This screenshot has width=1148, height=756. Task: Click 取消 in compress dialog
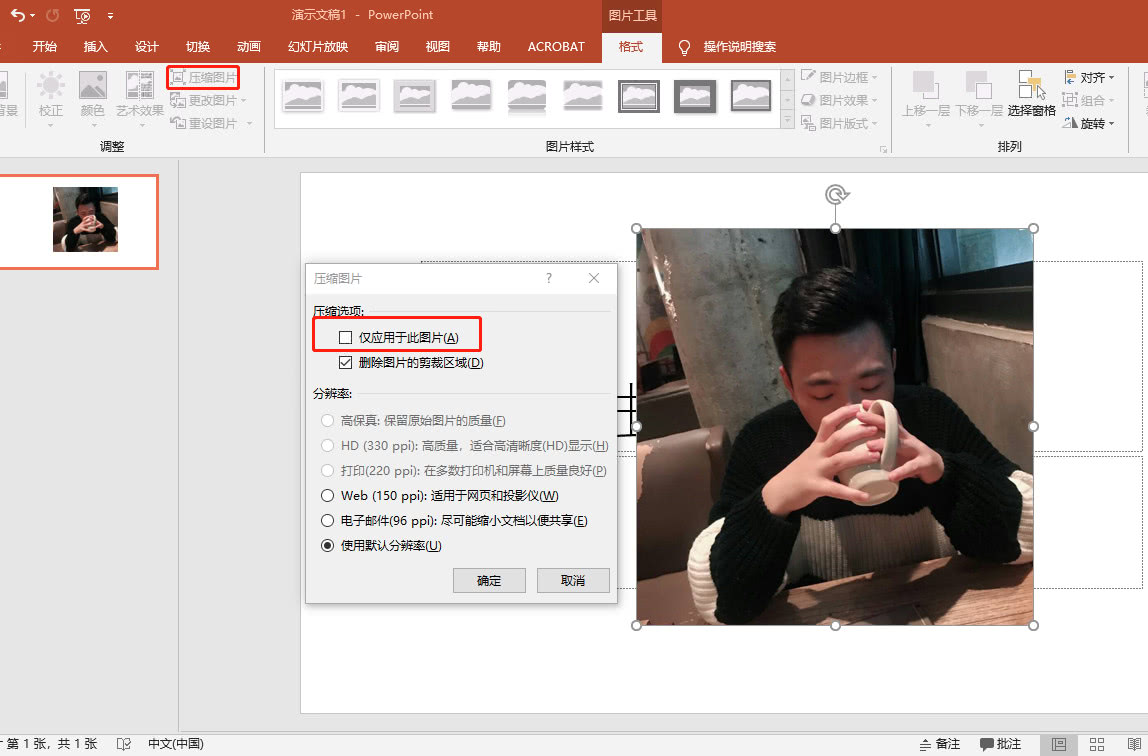[x=573, y=580]
